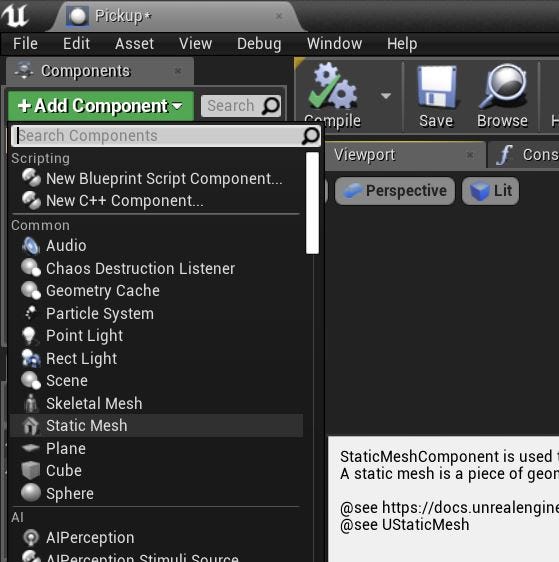The width and height of the screenshot is (559, 562).
Task: Open the Debug menu
Action: (x=259, y=44)
